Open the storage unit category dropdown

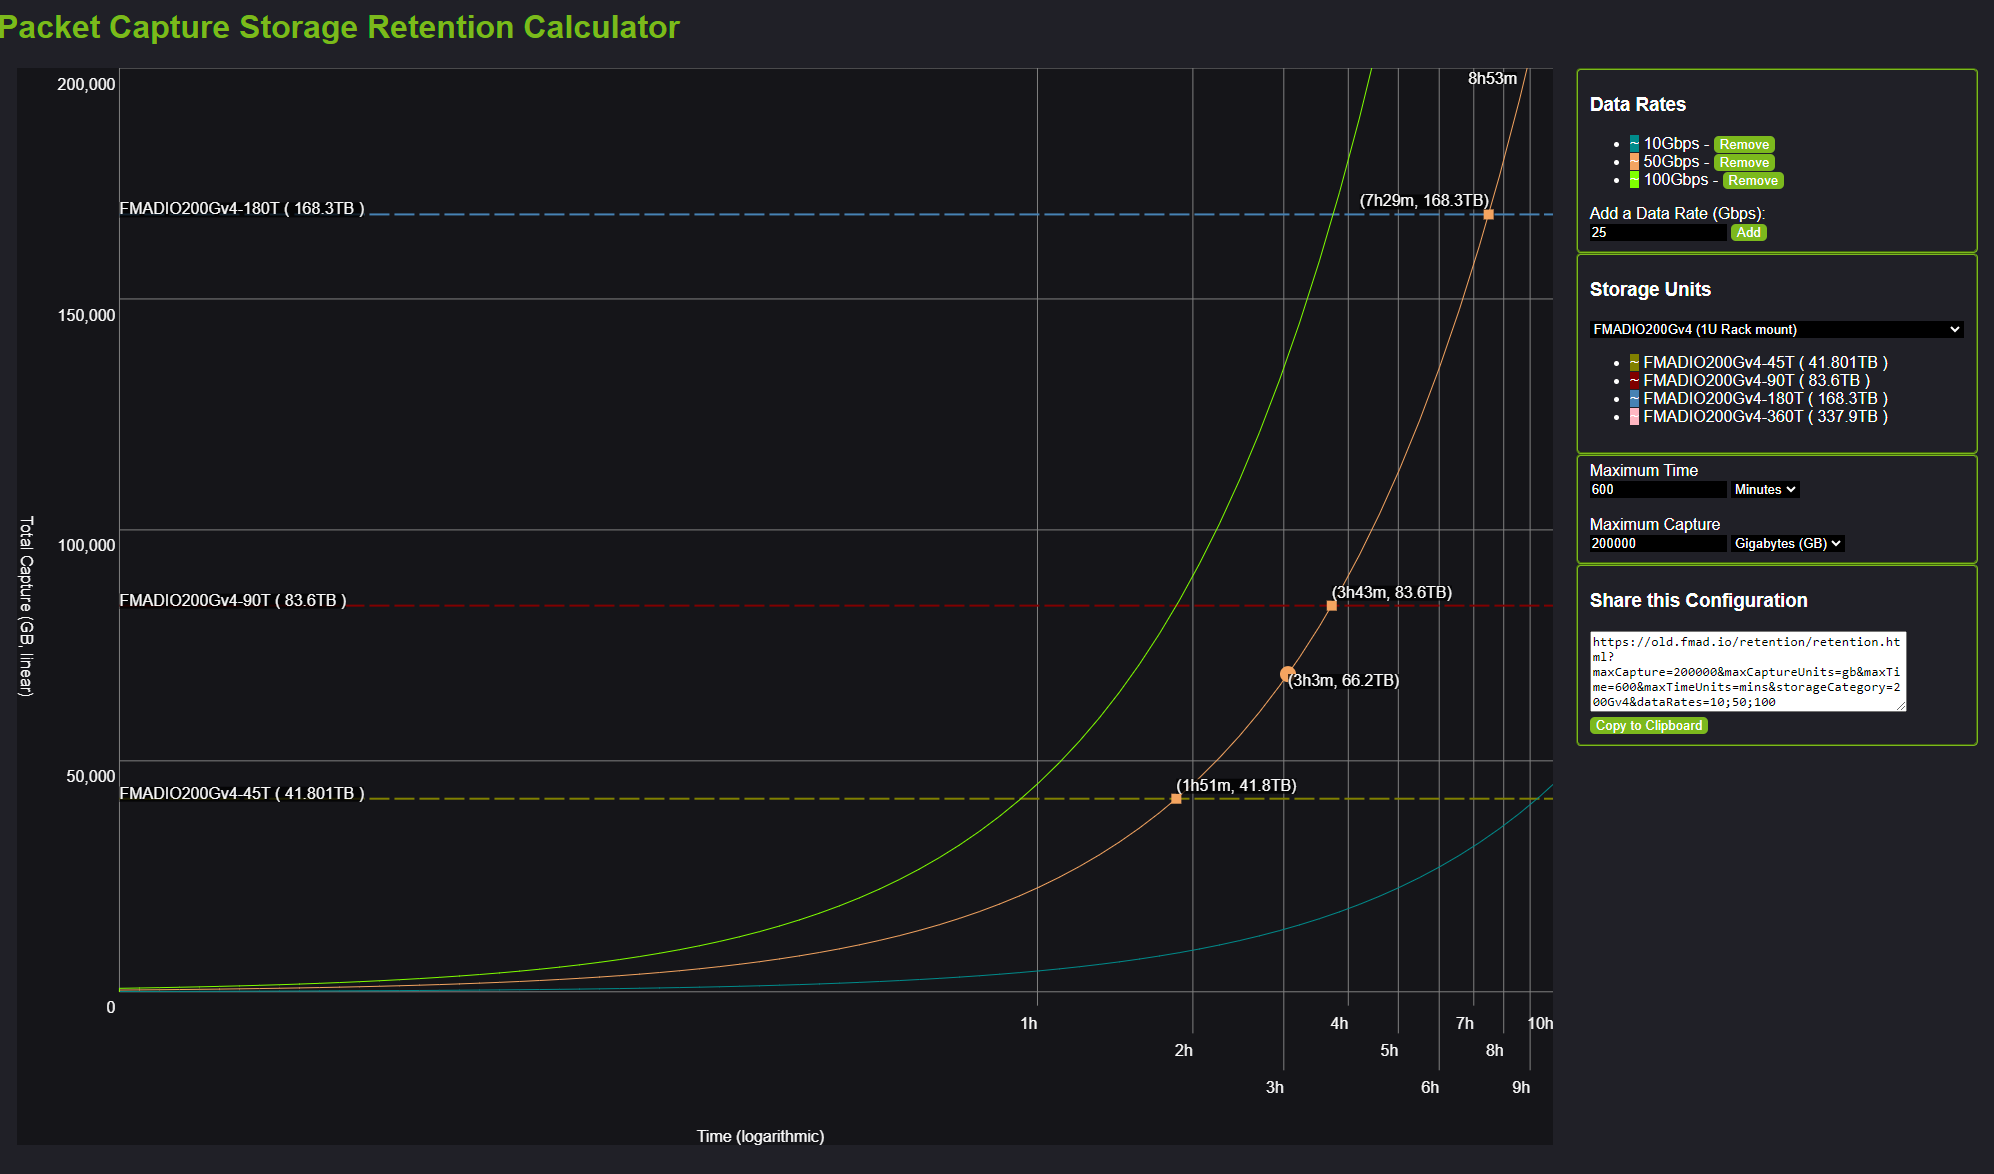(1776, 329)
